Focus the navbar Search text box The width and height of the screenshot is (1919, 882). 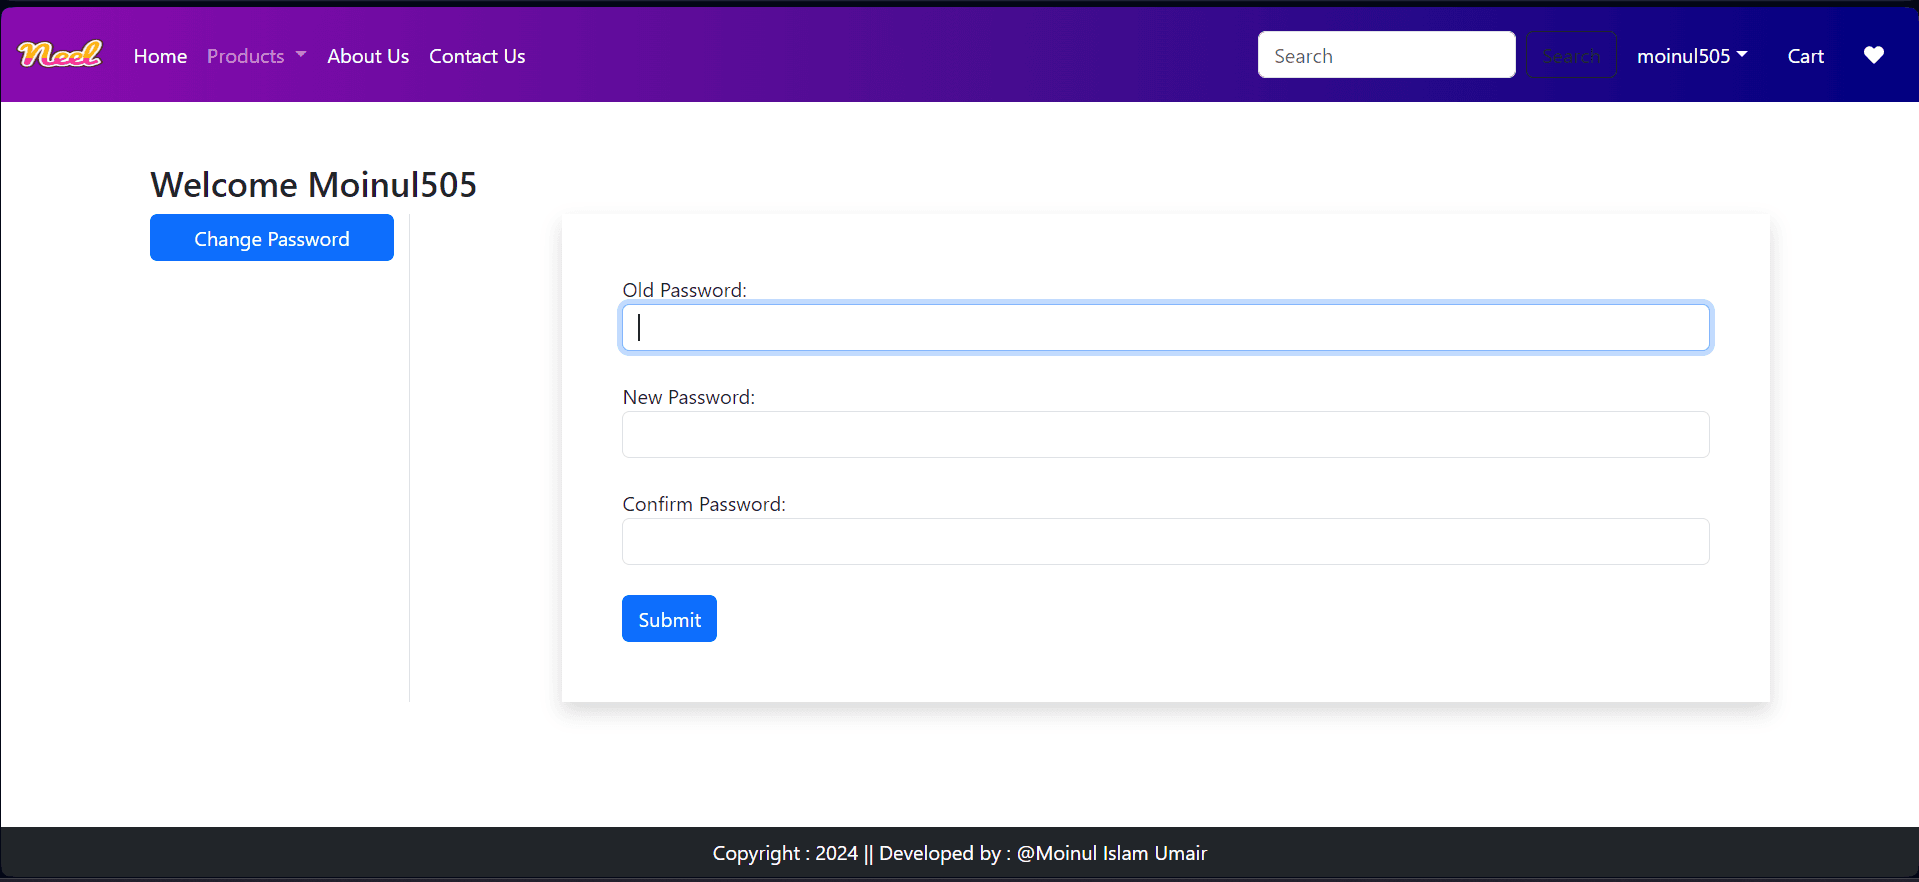[x=1386, y=55]
